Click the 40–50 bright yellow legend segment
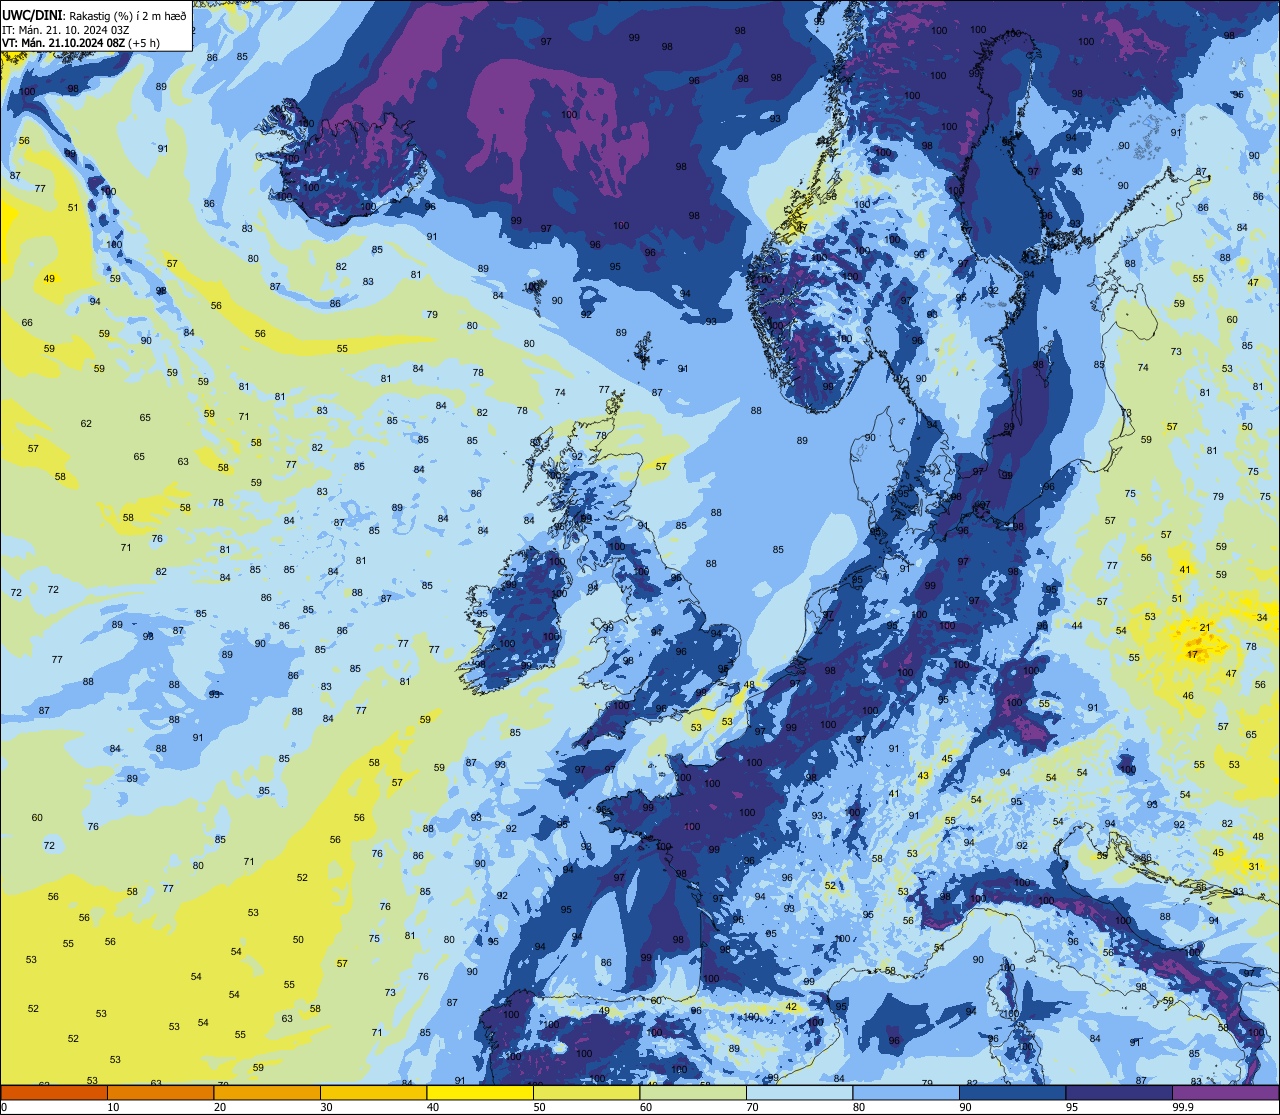The height and width of the screenshot is (1115, 1280). point(480,1092)
